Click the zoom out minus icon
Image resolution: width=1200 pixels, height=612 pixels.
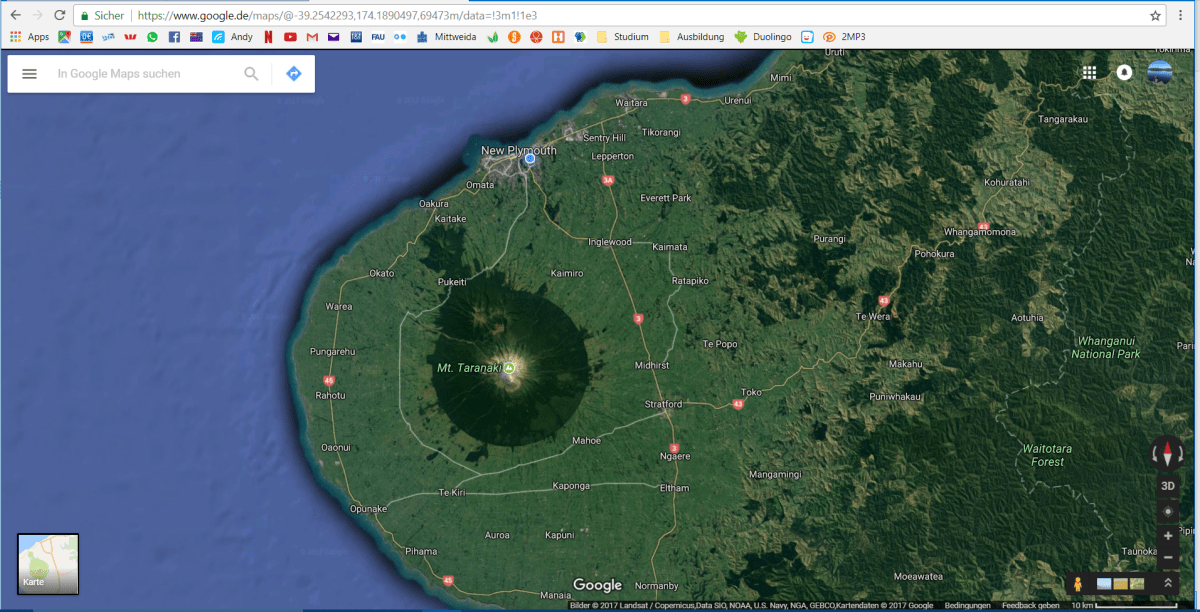(x=1167, y=556)
